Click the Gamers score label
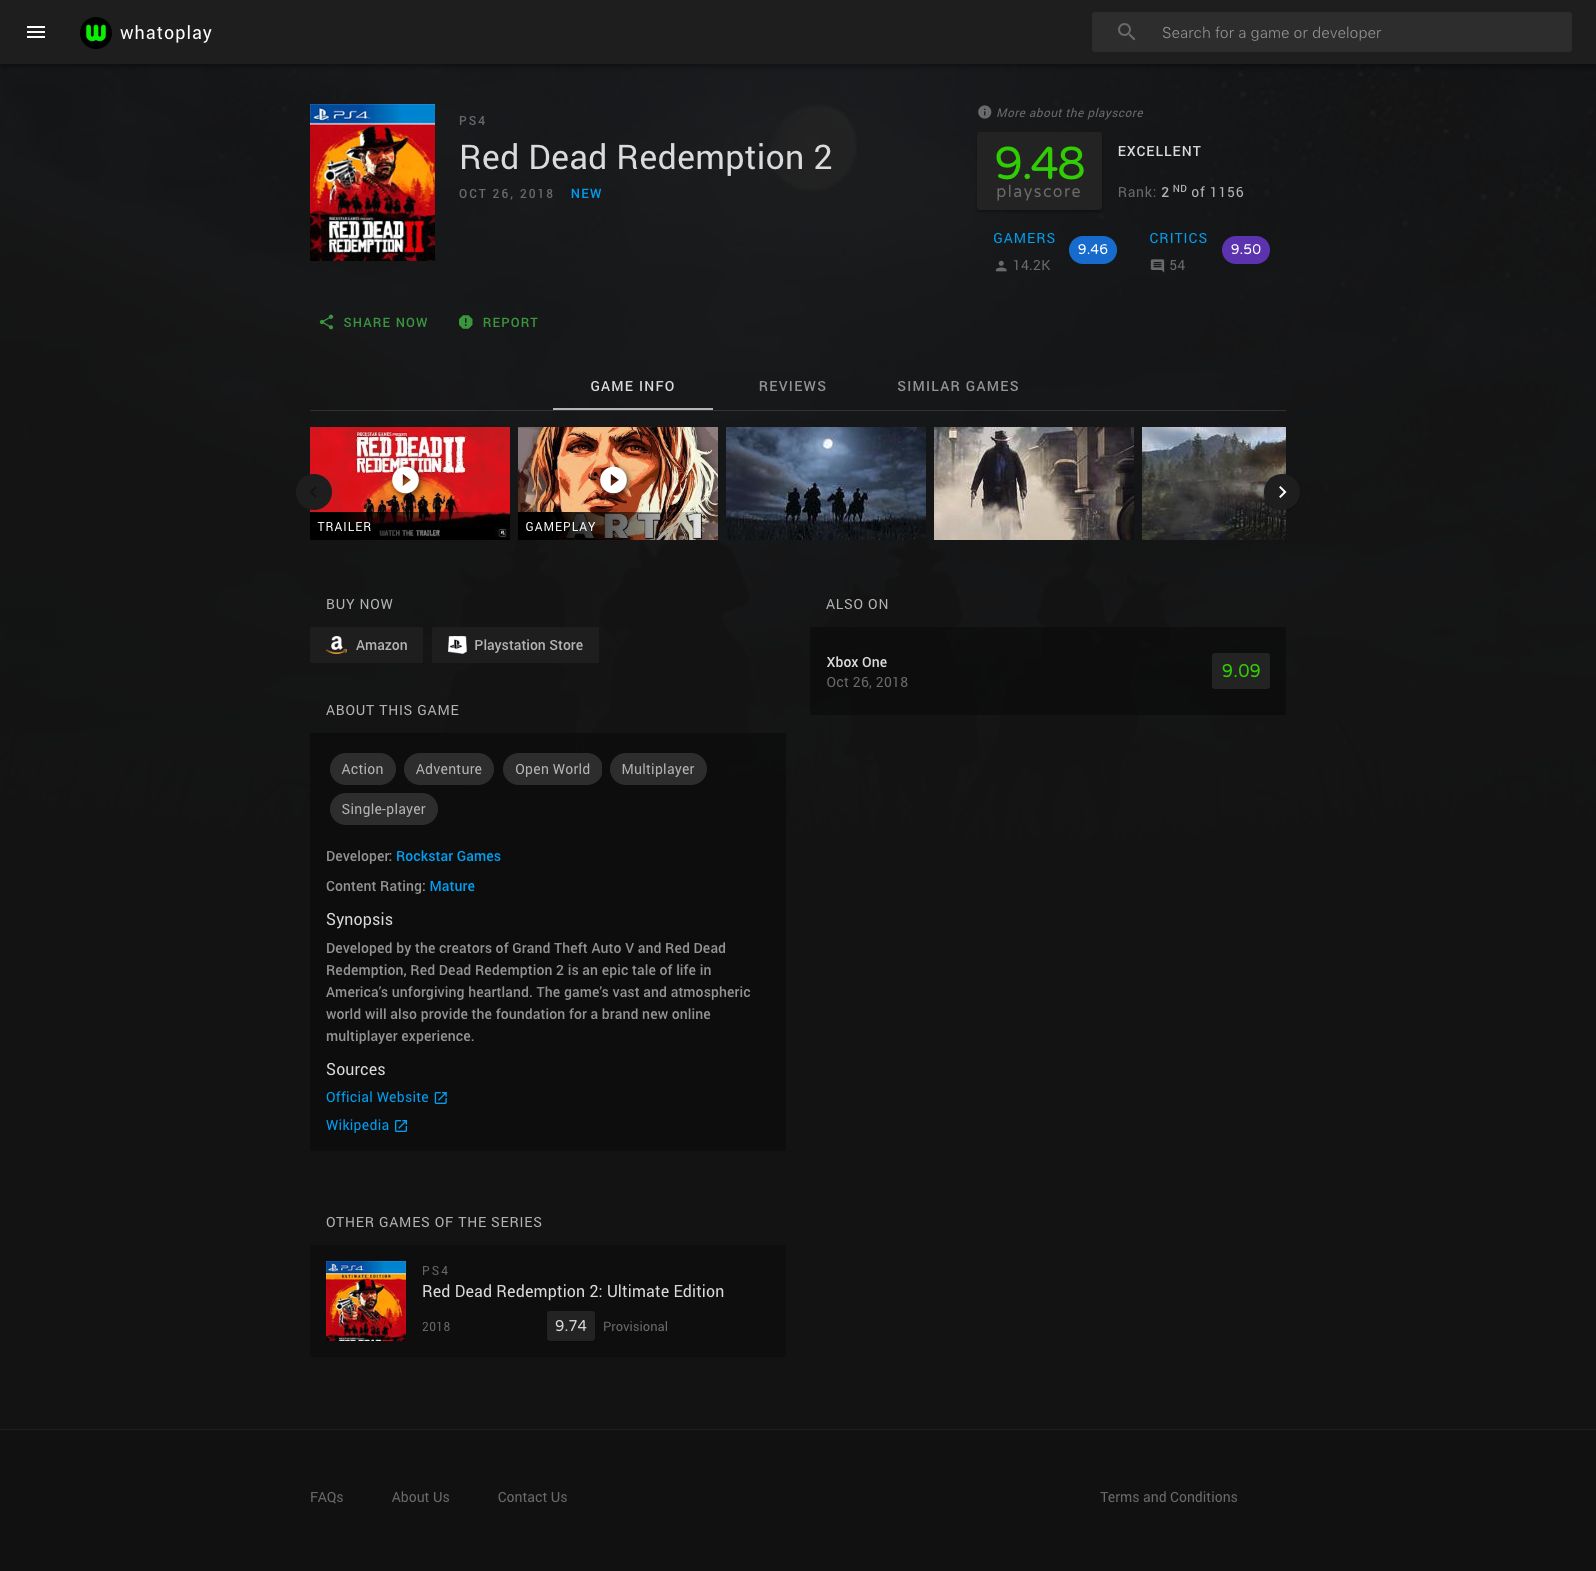This screenshot has height=1571, width=1596. [x=1024, y=238]
